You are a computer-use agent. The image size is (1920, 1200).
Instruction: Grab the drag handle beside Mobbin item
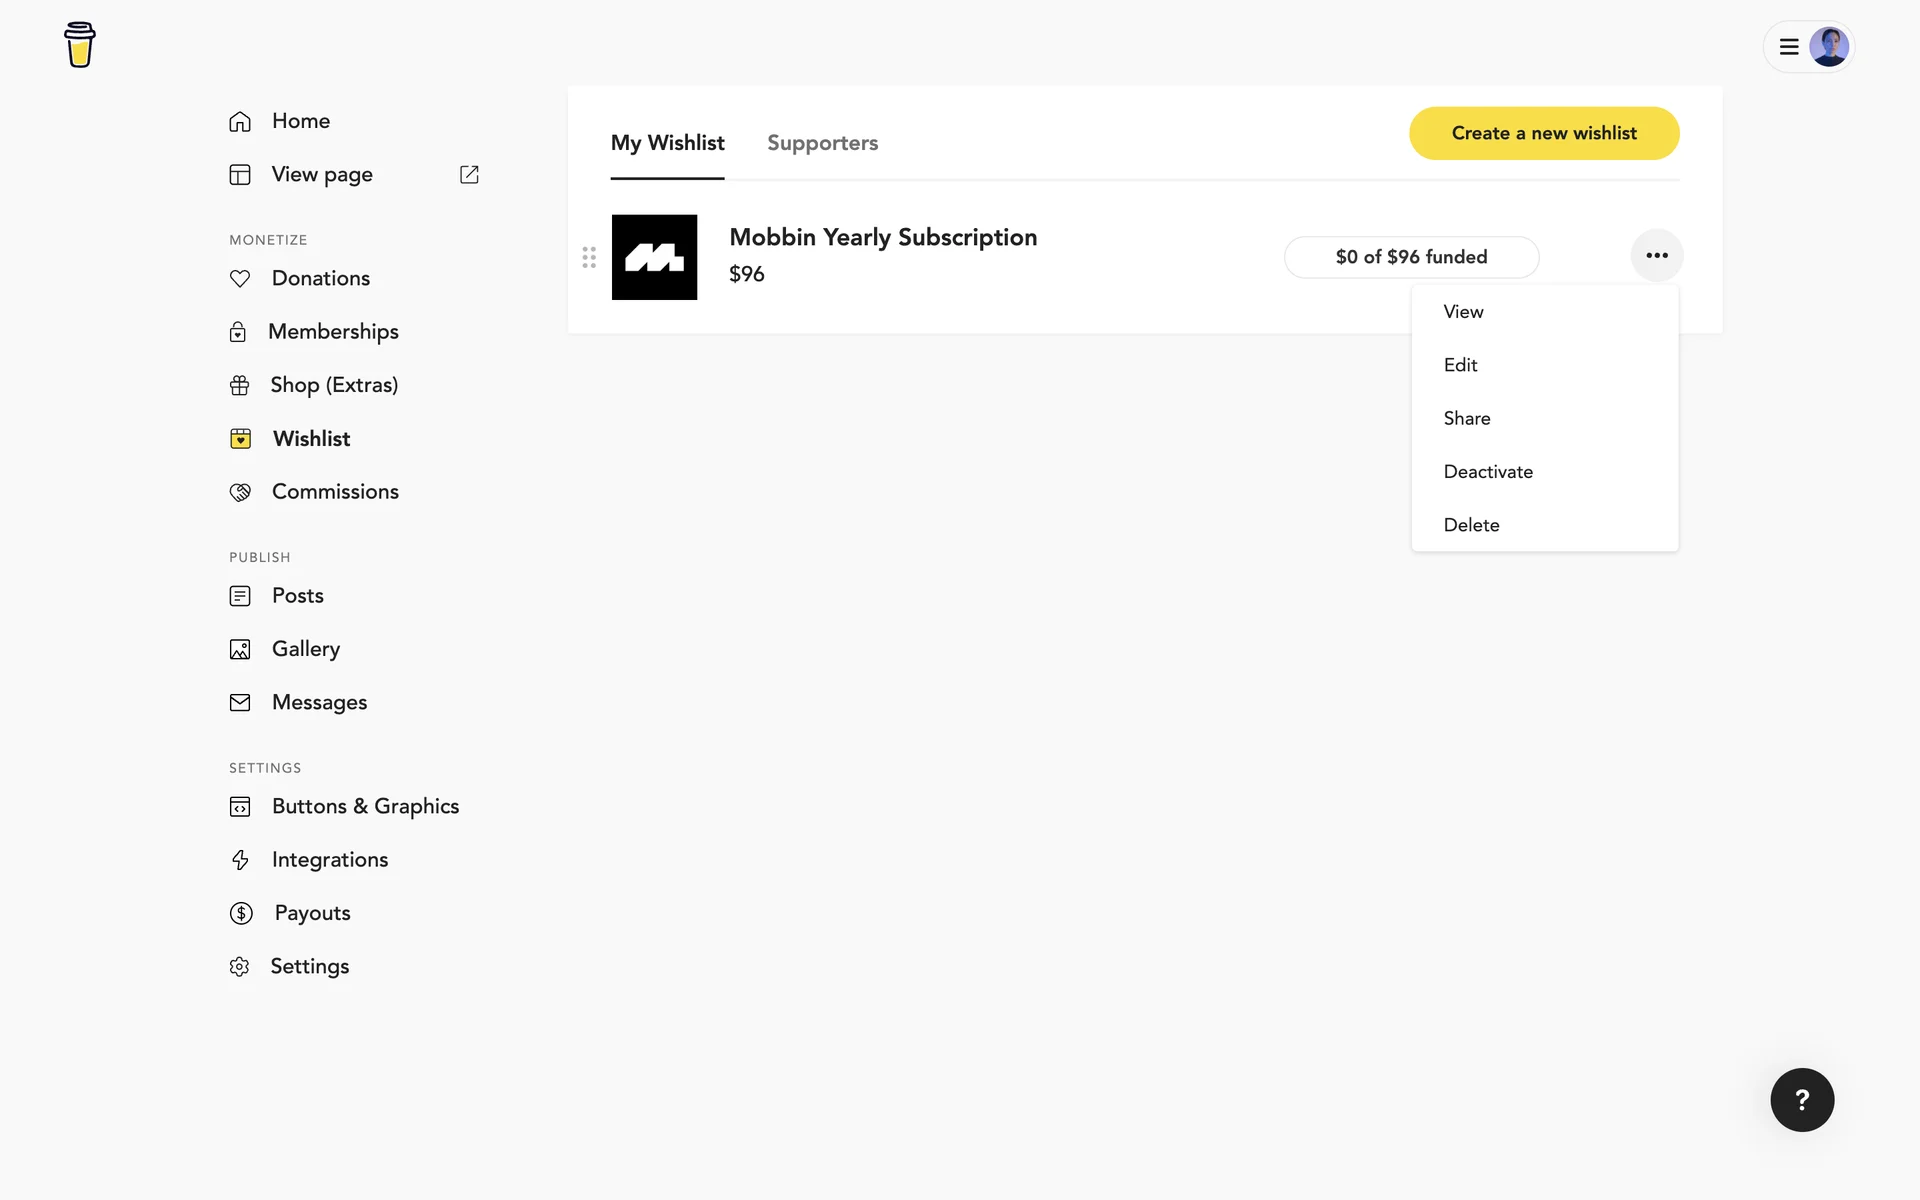(x=589, y=257)
